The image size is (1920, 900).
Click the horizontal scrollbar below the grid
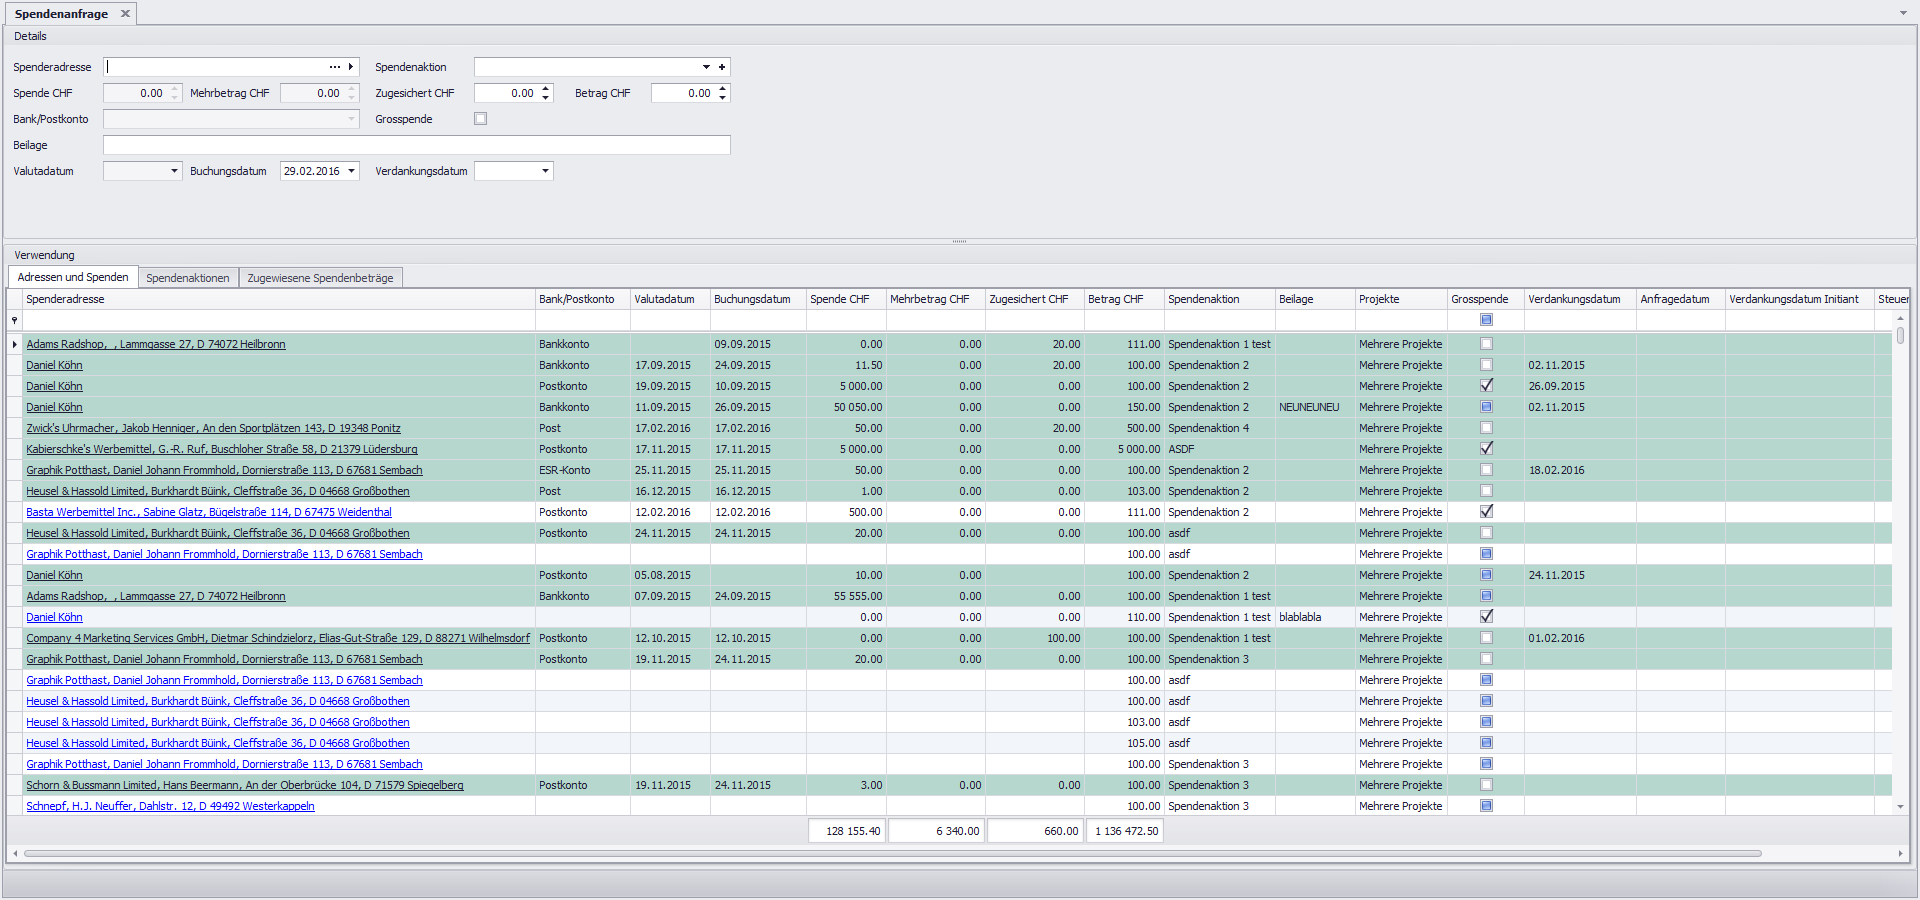[x=892, y=854]
